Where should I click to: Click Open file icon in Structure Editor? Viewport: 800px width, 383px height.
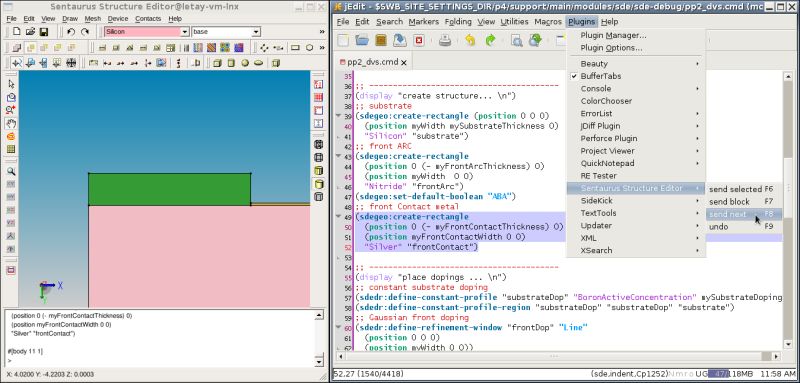coord(30,32)
